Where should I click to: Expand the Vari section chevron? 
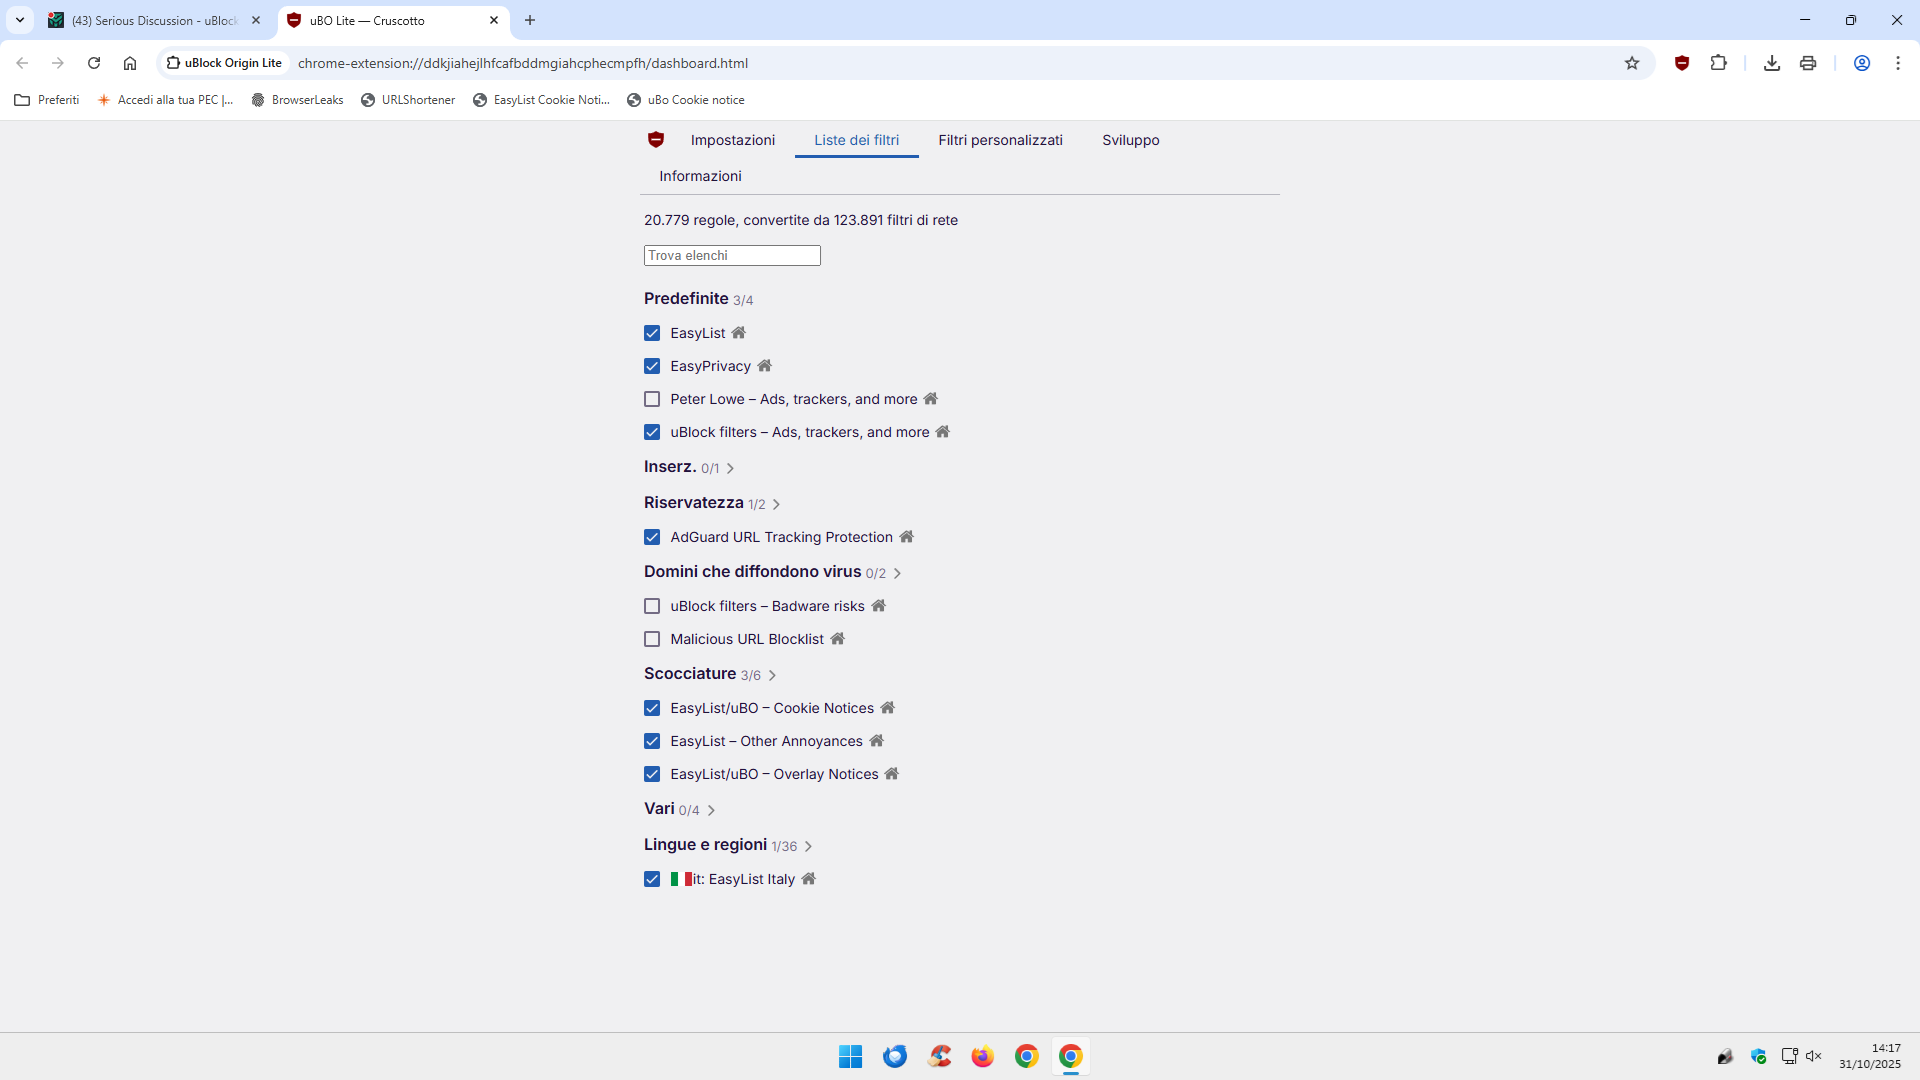tap(711, 810)
